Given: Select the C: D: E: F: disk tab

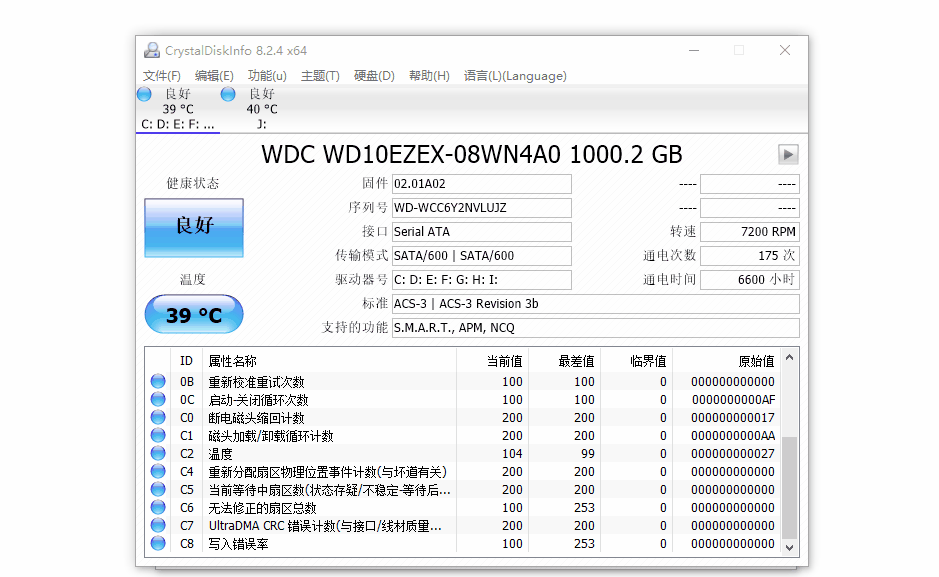Looking at the screenshot, I should coord(178,110).
